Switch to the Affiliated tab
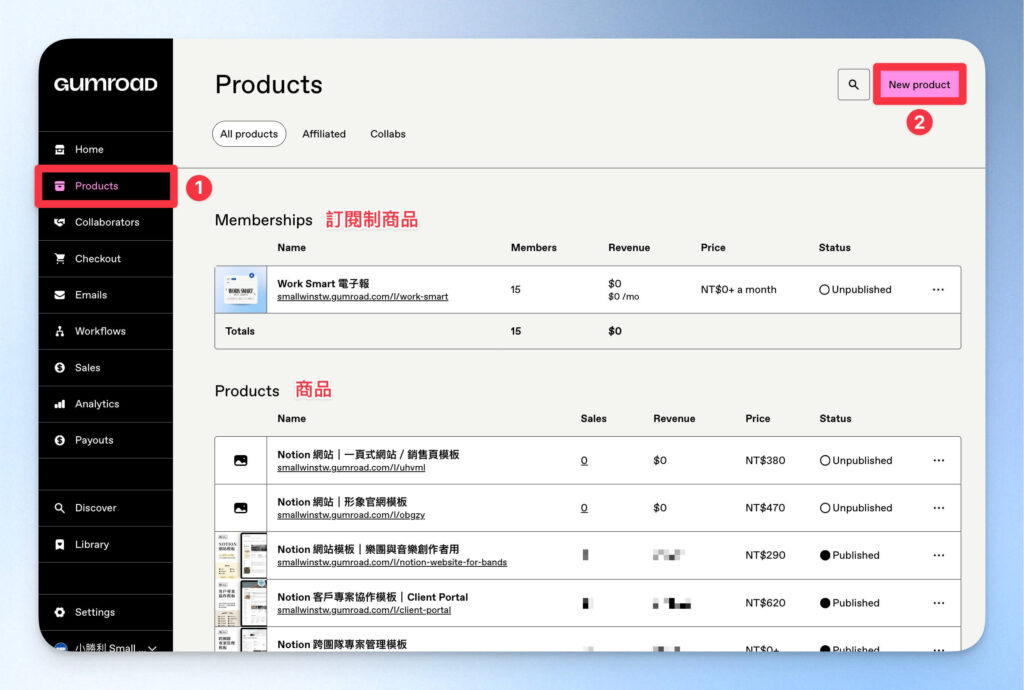The image size is (1024, 690). [324, 134]
